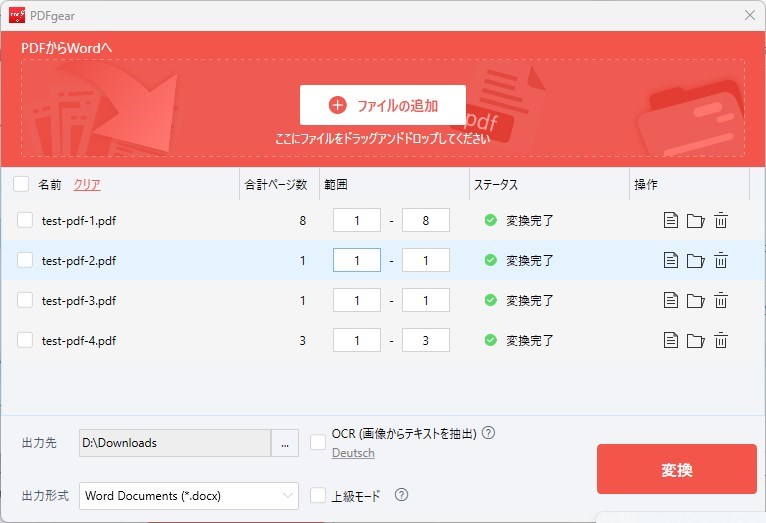
Task: Click the PDFgear app logo icon
Action: click(17, 15)
